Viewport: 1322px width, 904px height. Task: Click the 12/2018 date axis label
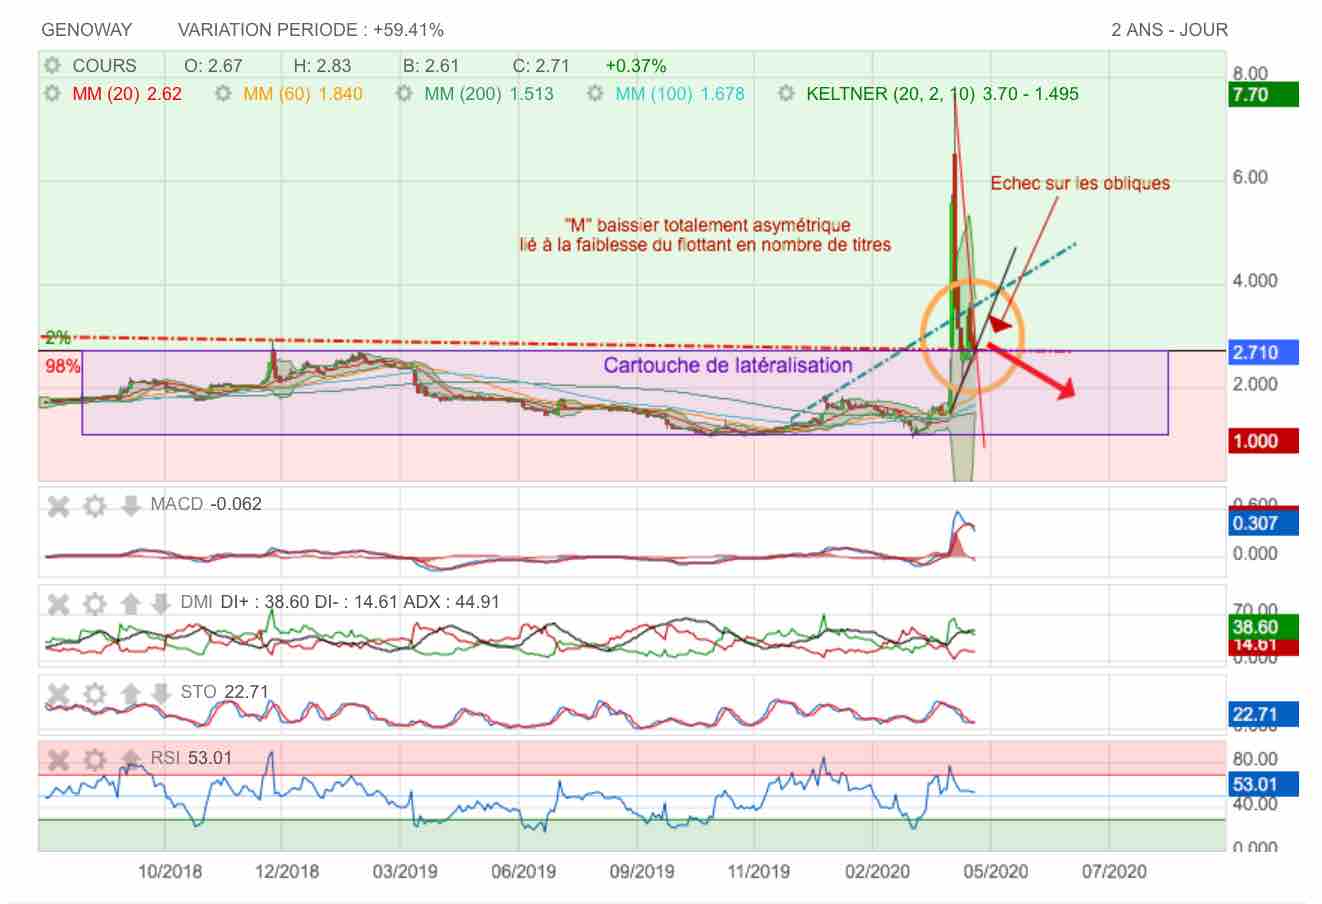286,871
